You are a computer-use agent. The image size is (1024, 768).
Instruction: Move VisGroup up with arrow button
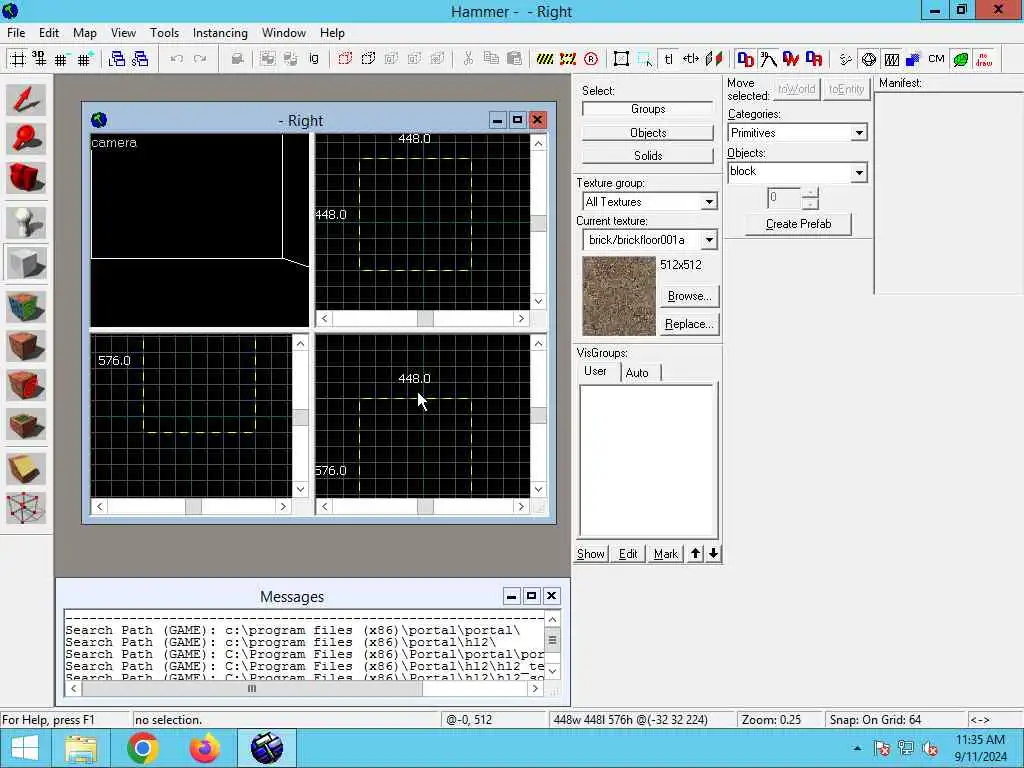tap(696, 554)
